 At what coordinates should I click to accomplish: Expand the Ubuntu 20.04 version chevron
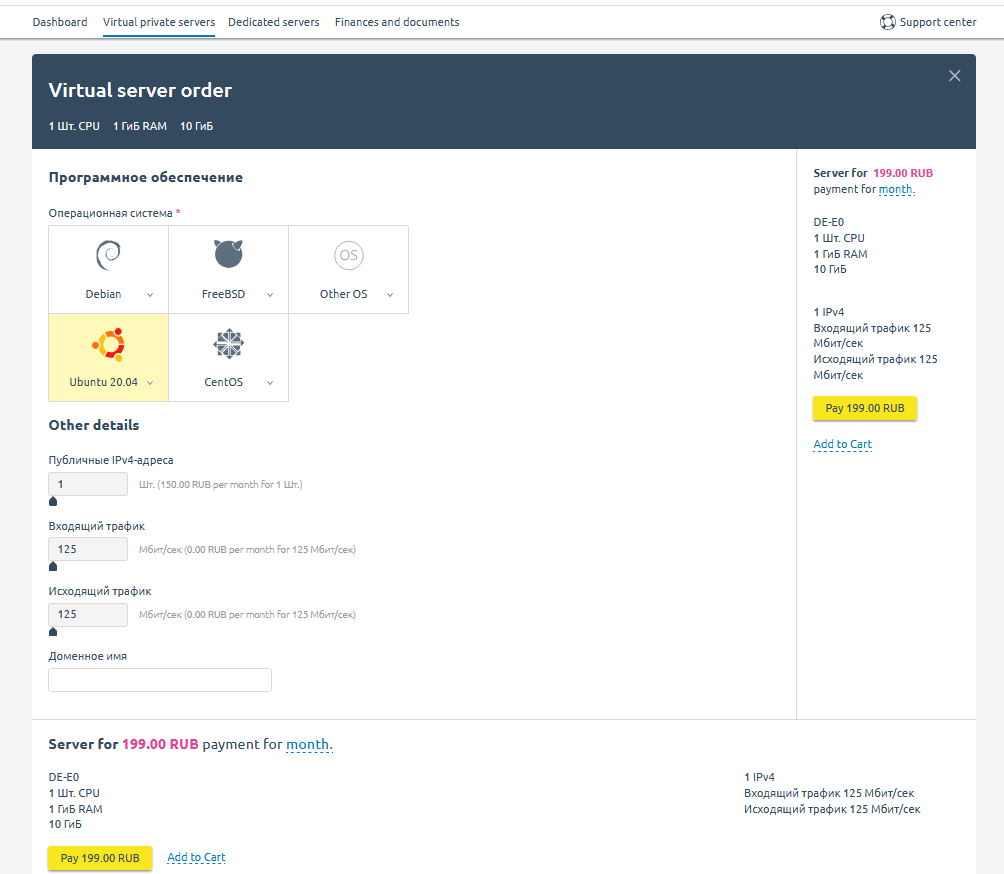pos(150,383)
